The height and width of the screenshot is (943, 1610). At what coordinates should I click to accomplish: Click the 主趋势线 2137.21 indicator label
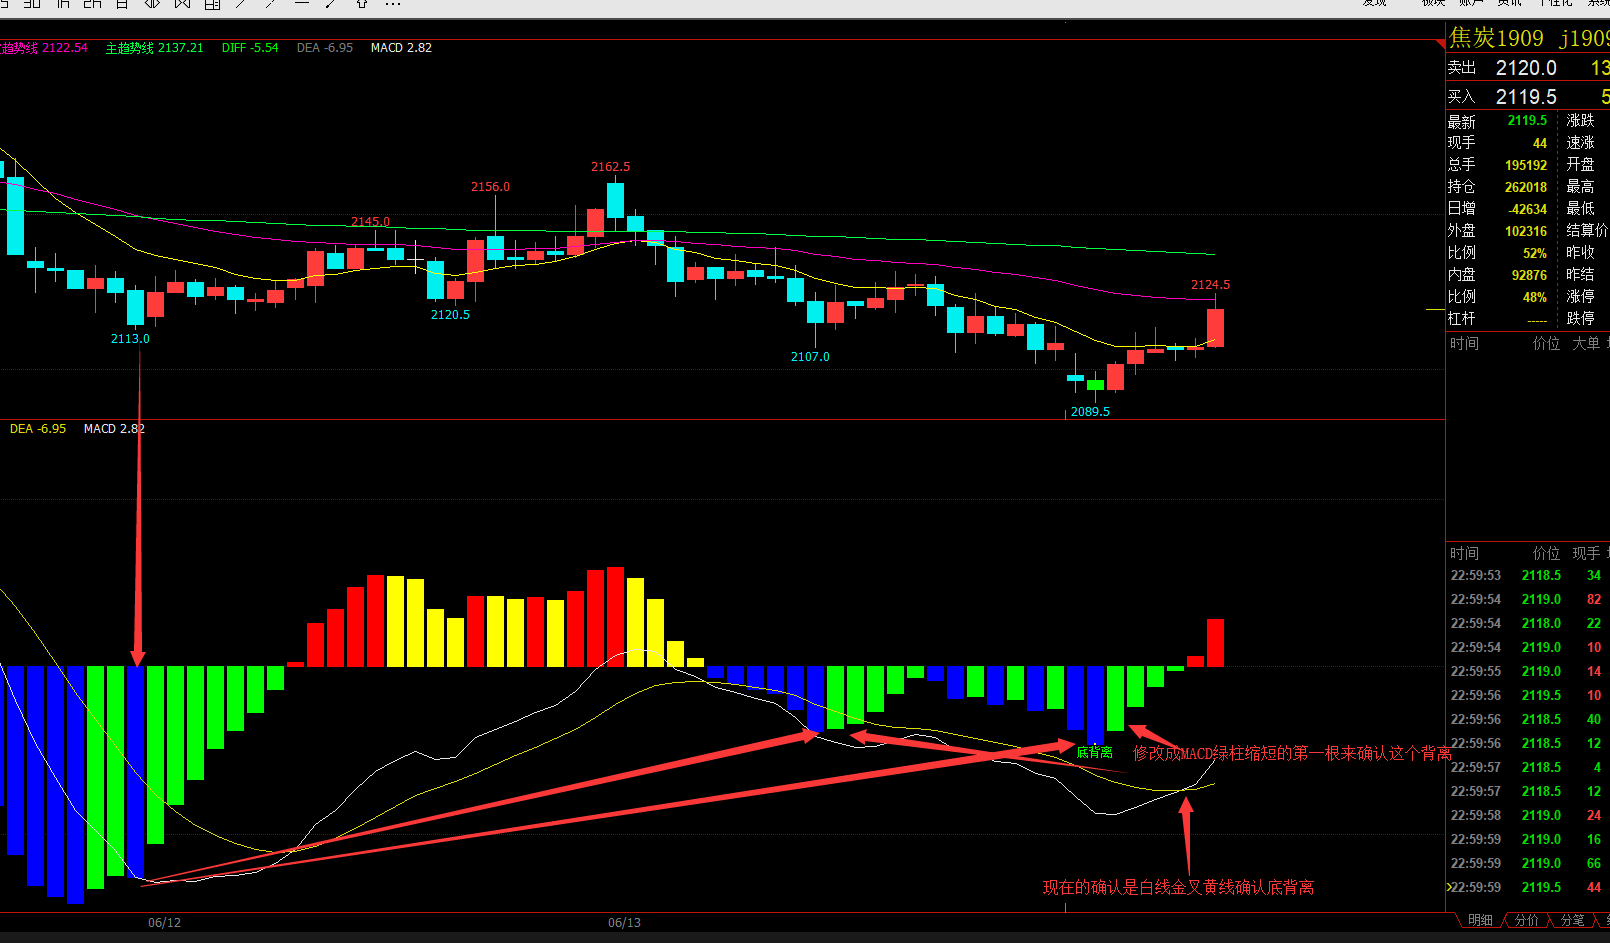pos(154,48)
